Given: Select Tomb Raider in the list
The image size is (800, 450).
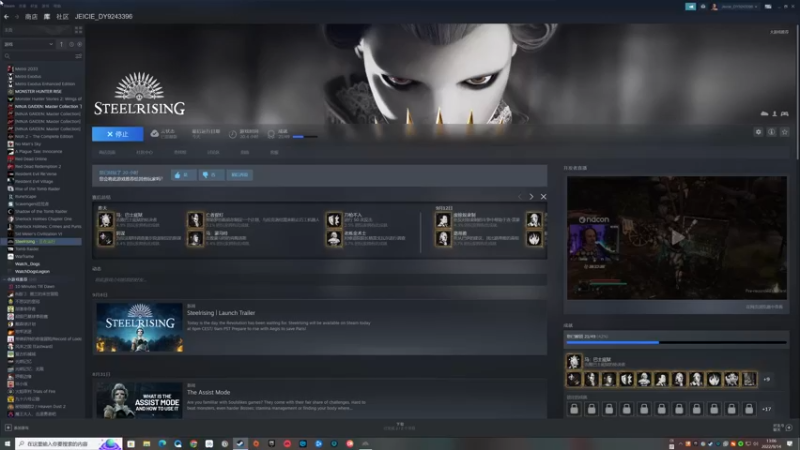Looking at the screenshot, I should pyautogui.click(x=27, y=249).
